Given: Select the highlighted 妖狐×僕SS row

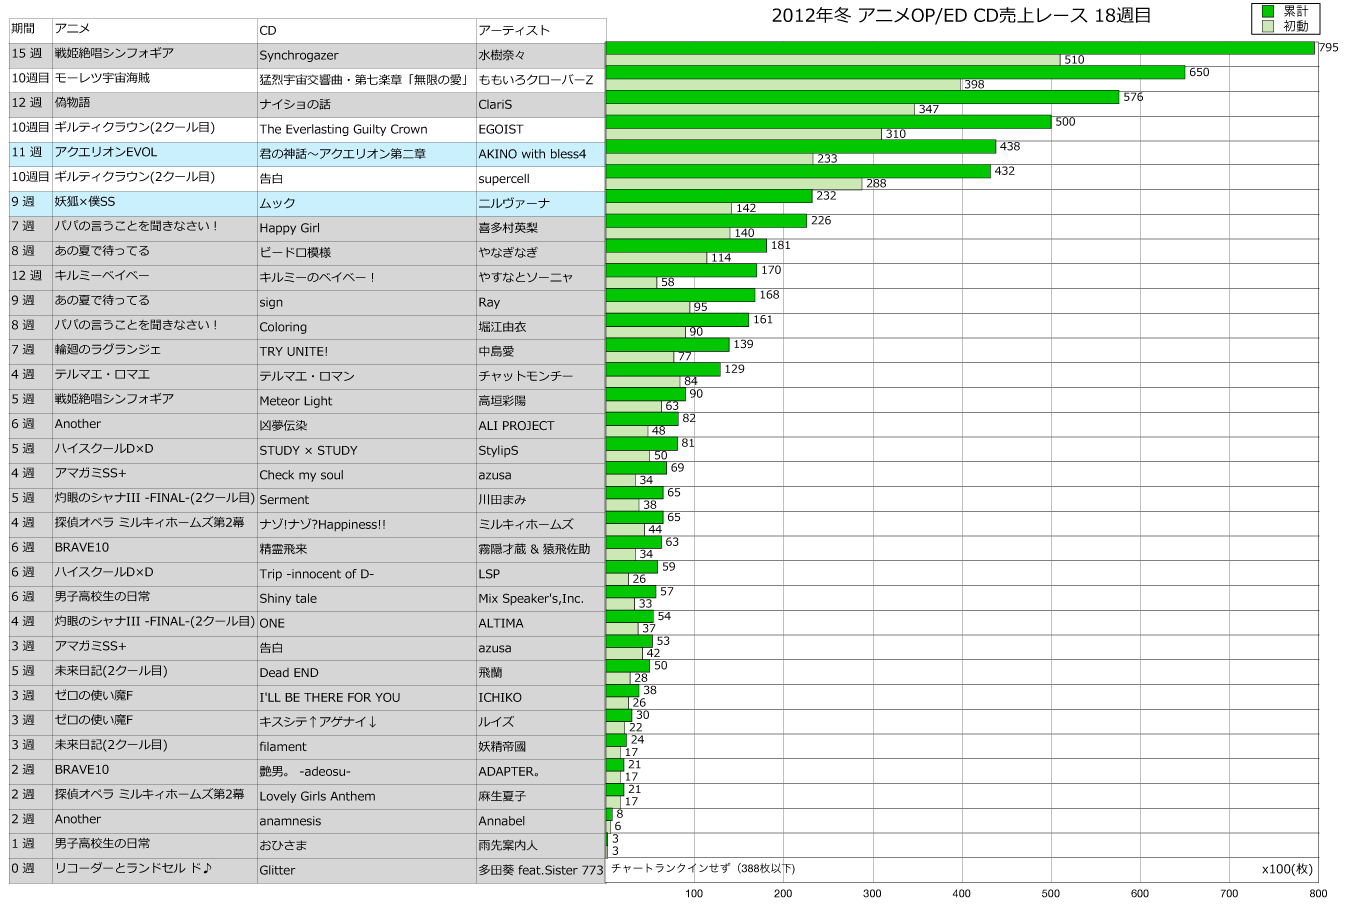Looking at the screenshot, I should point(300,203).
